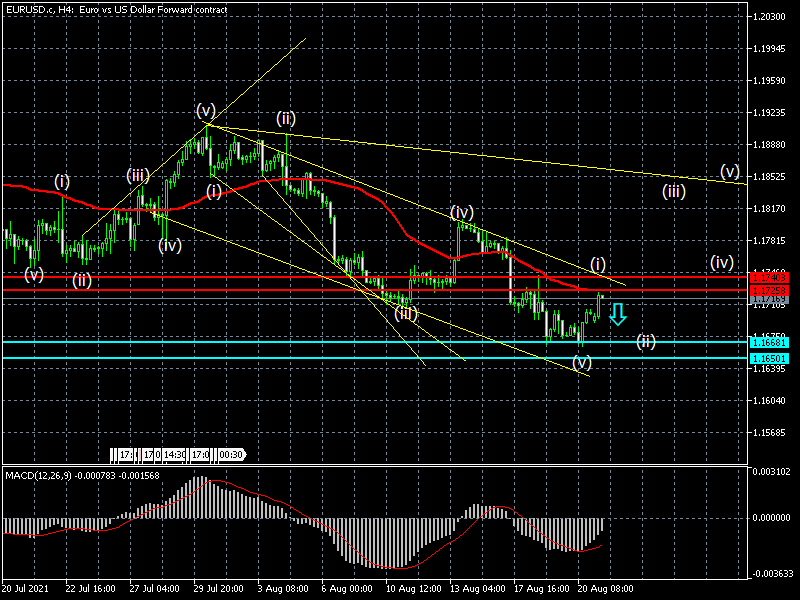Click the (iii) wave label at far right
The image size is (800, 600).
coord(673,190)
